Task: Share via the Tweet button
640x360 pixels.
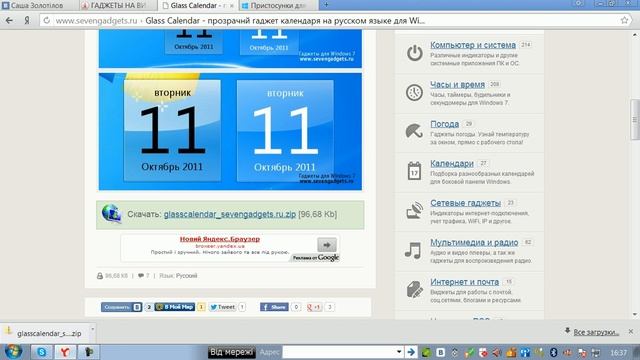Action: (222, 307)
